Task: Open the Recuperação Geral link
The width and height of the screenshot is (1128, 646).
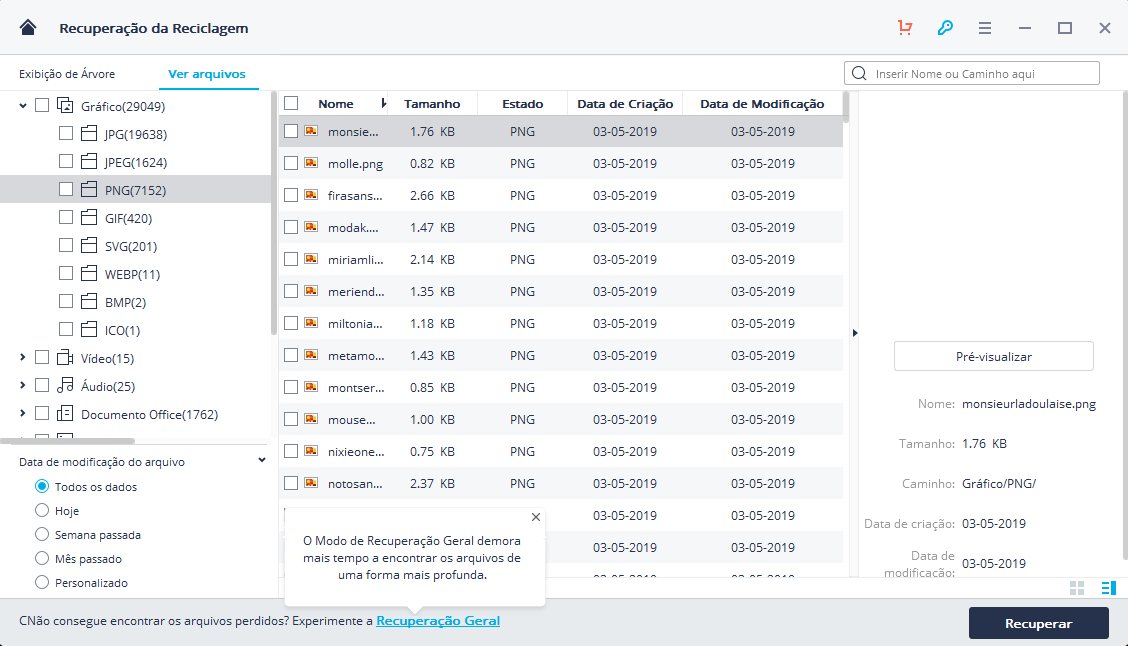Action: 438,621
